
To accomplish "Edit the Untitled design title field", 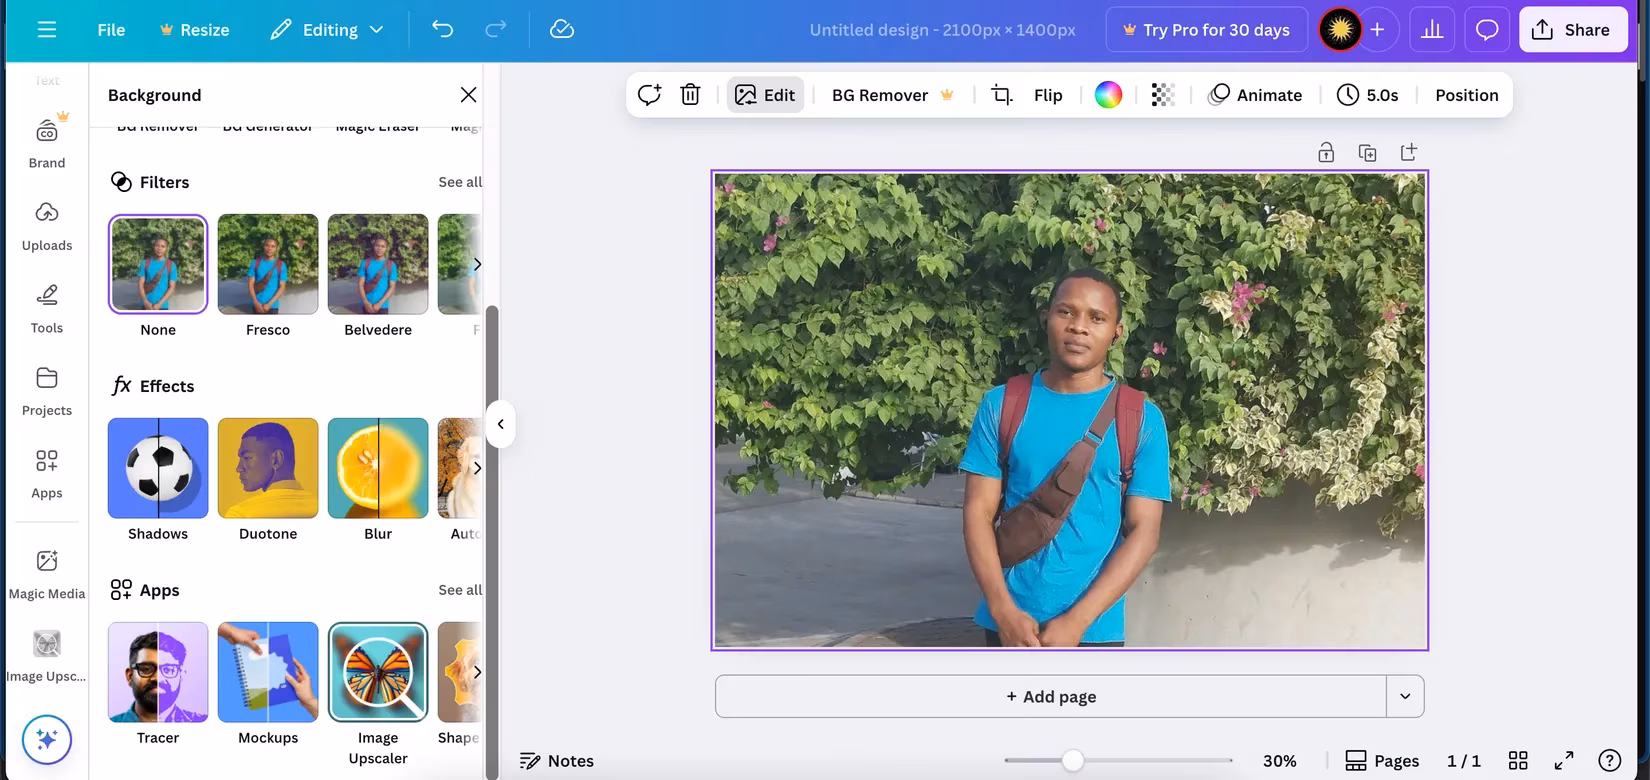I will (x=942, y=30).
